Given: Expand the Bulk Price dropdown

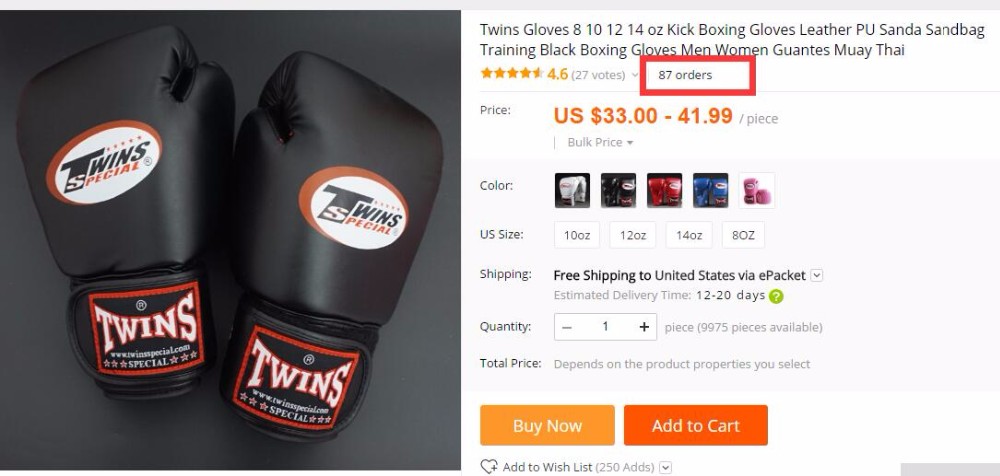Looking at the screenshot, I should tap(599, 142).
